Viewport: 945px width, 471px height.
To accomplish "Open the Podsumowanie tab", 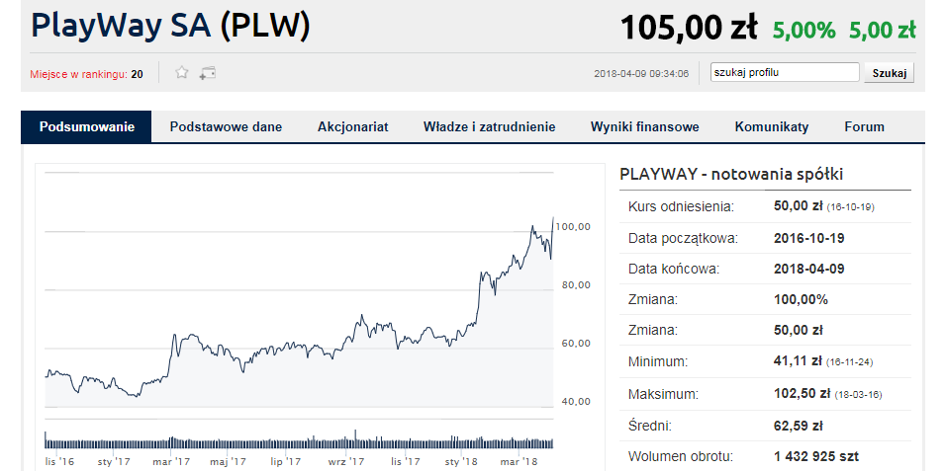I will 87,127.
